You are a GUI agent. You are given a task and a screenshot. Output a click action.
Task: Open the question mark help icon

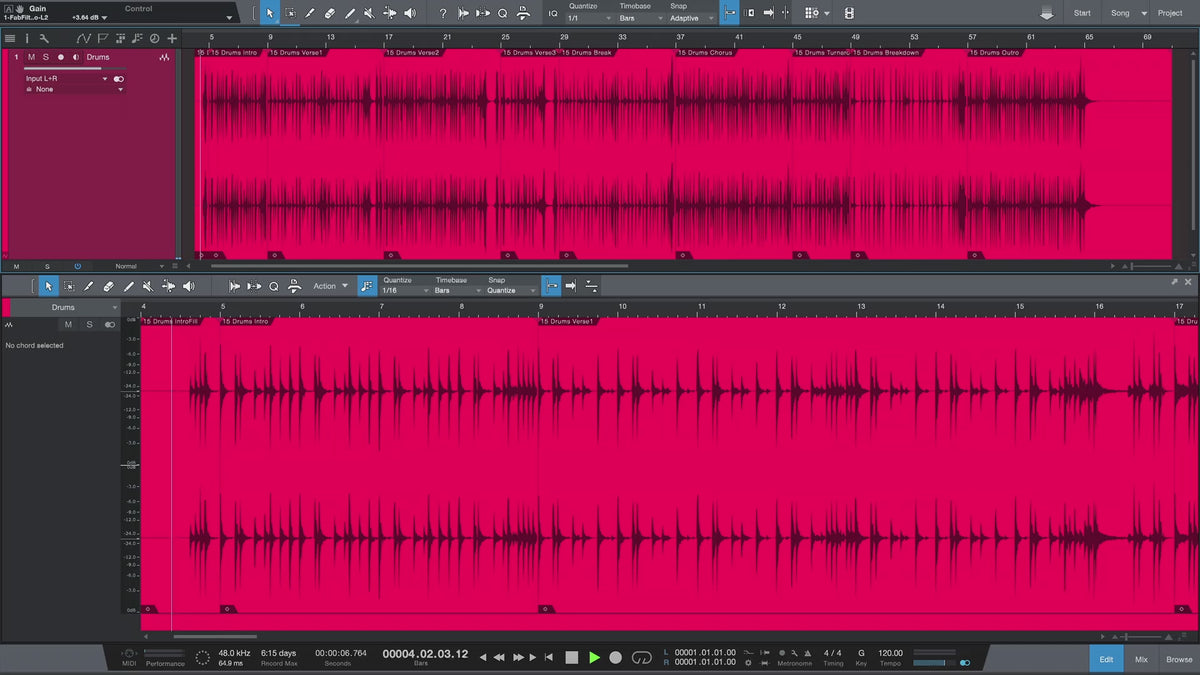click(x=443, y=13)
